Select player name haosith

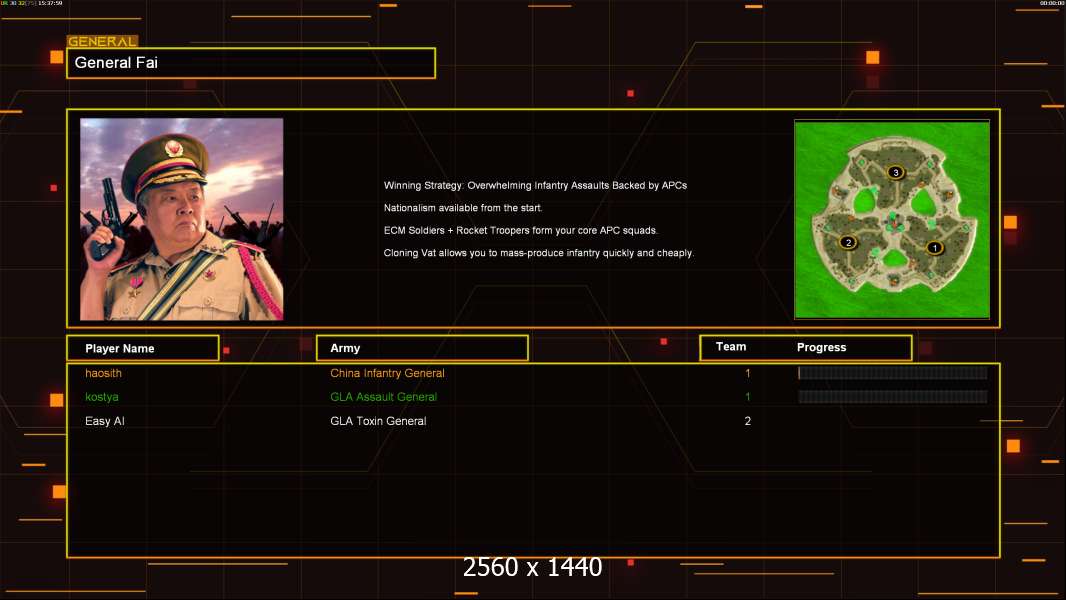click(x=103, y=373)
